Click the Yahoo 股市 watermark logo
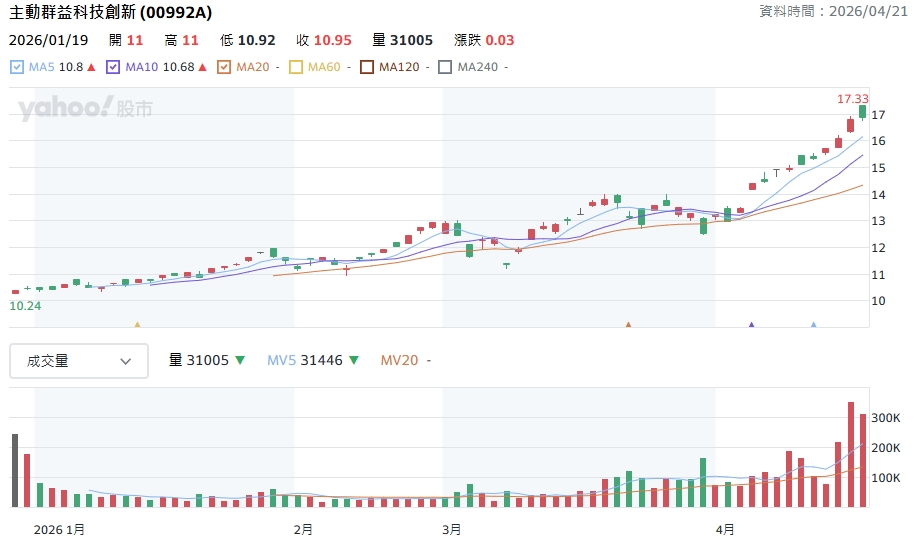This screenshot has width=918, height=541. click(x=84, y=108)
